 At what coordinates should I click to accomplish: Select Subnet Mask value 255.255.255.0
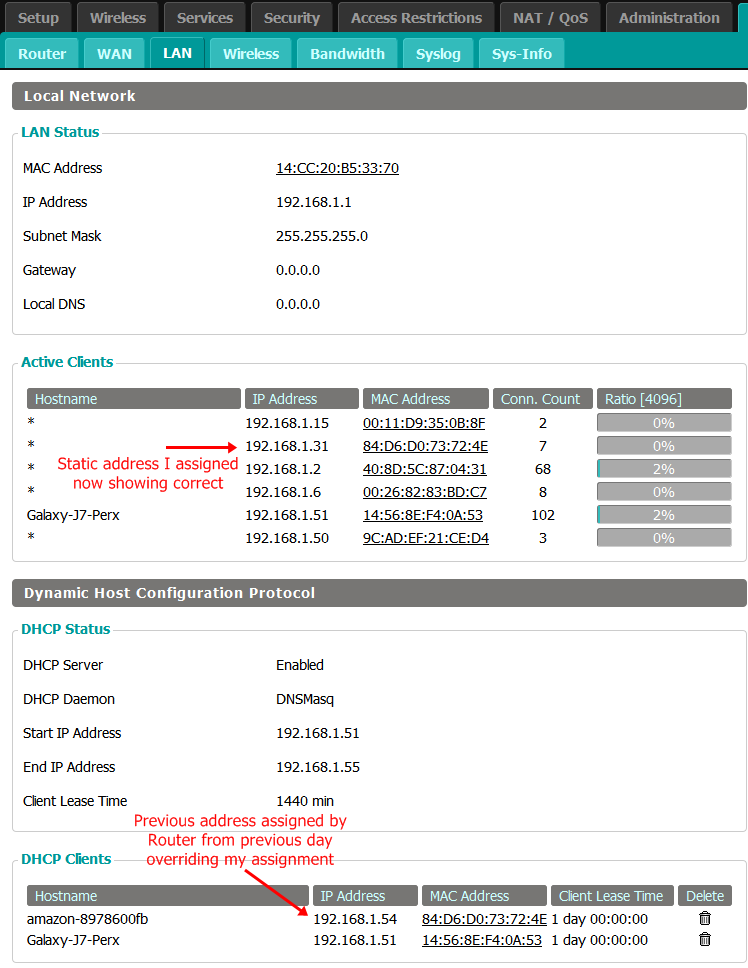tap(322, 236)
